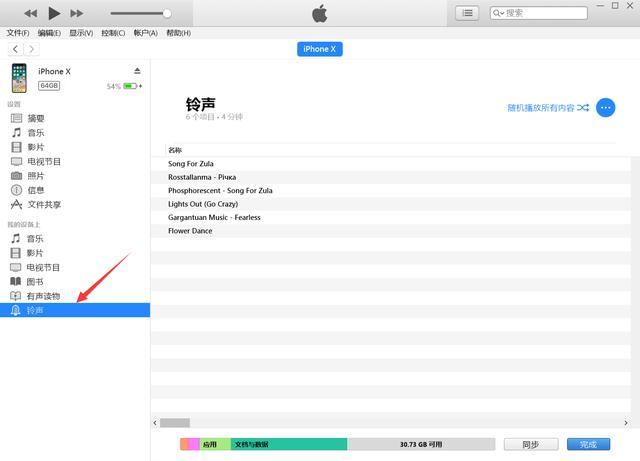The height and width of the screenshot is (461, 640).
Task: Click the 30.73 GB 可用 free space bar
Action: [421, 444]
